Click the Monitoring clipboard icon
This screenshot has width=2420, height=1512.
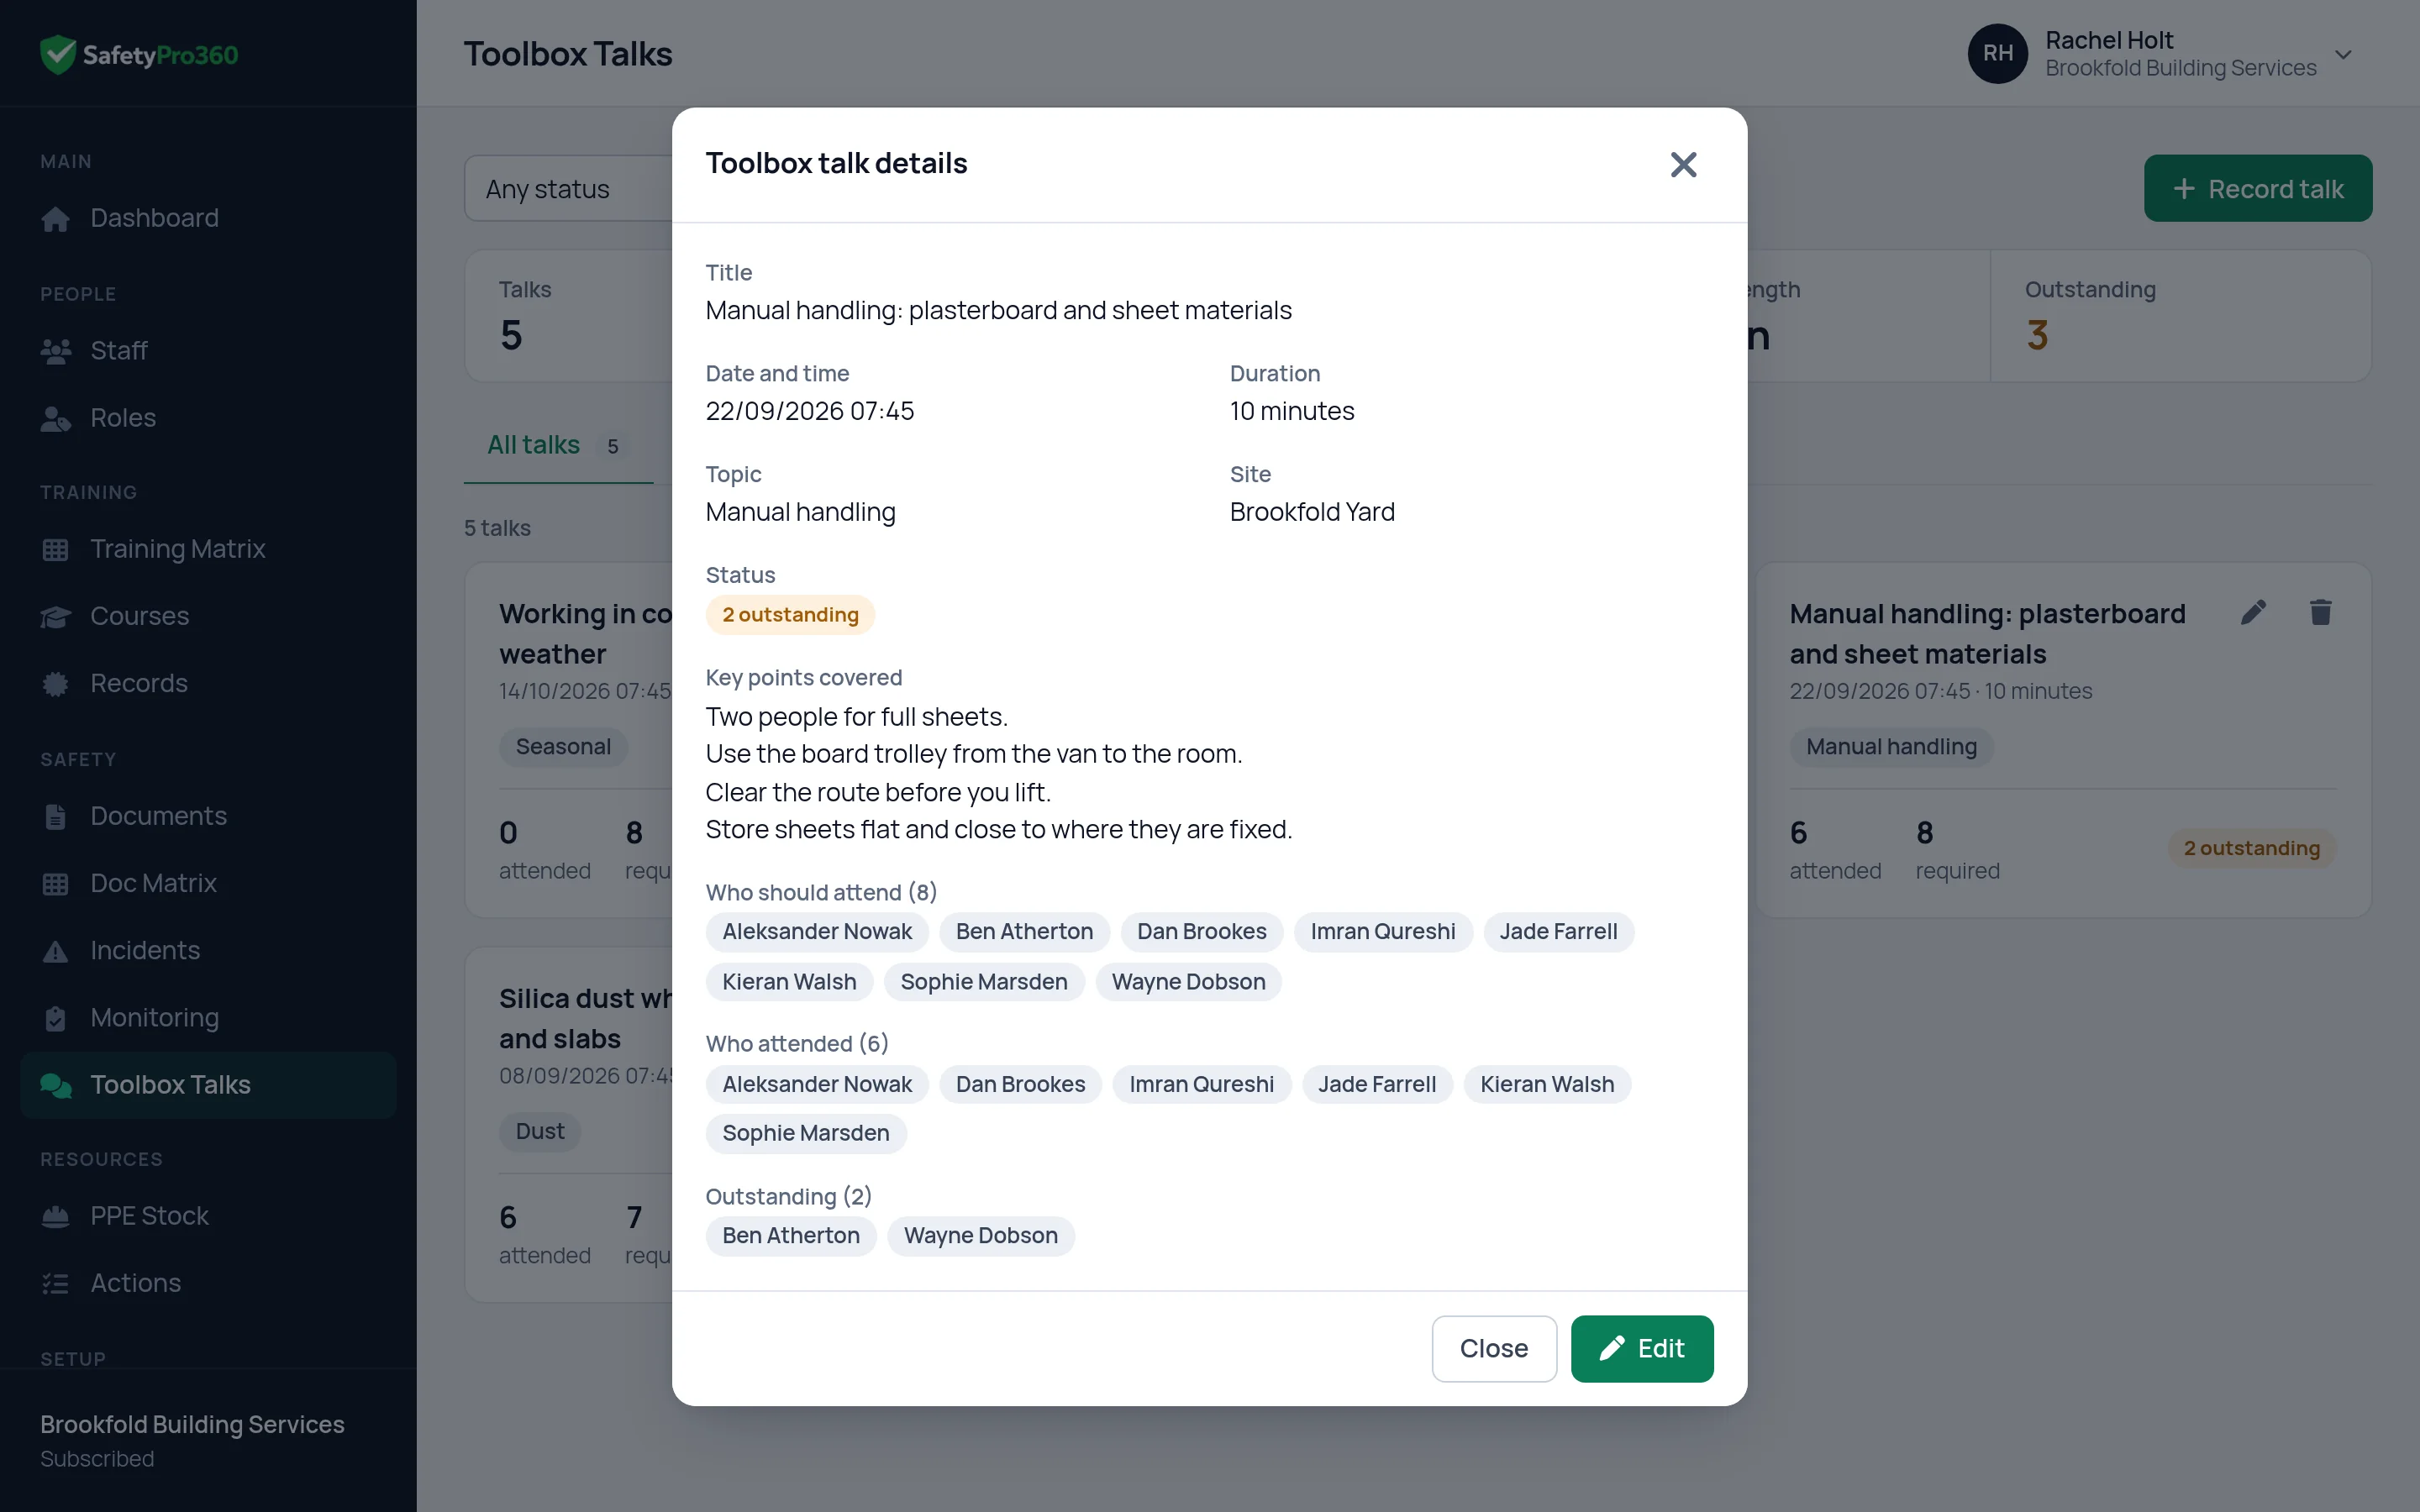click(x=56, y=1017)
